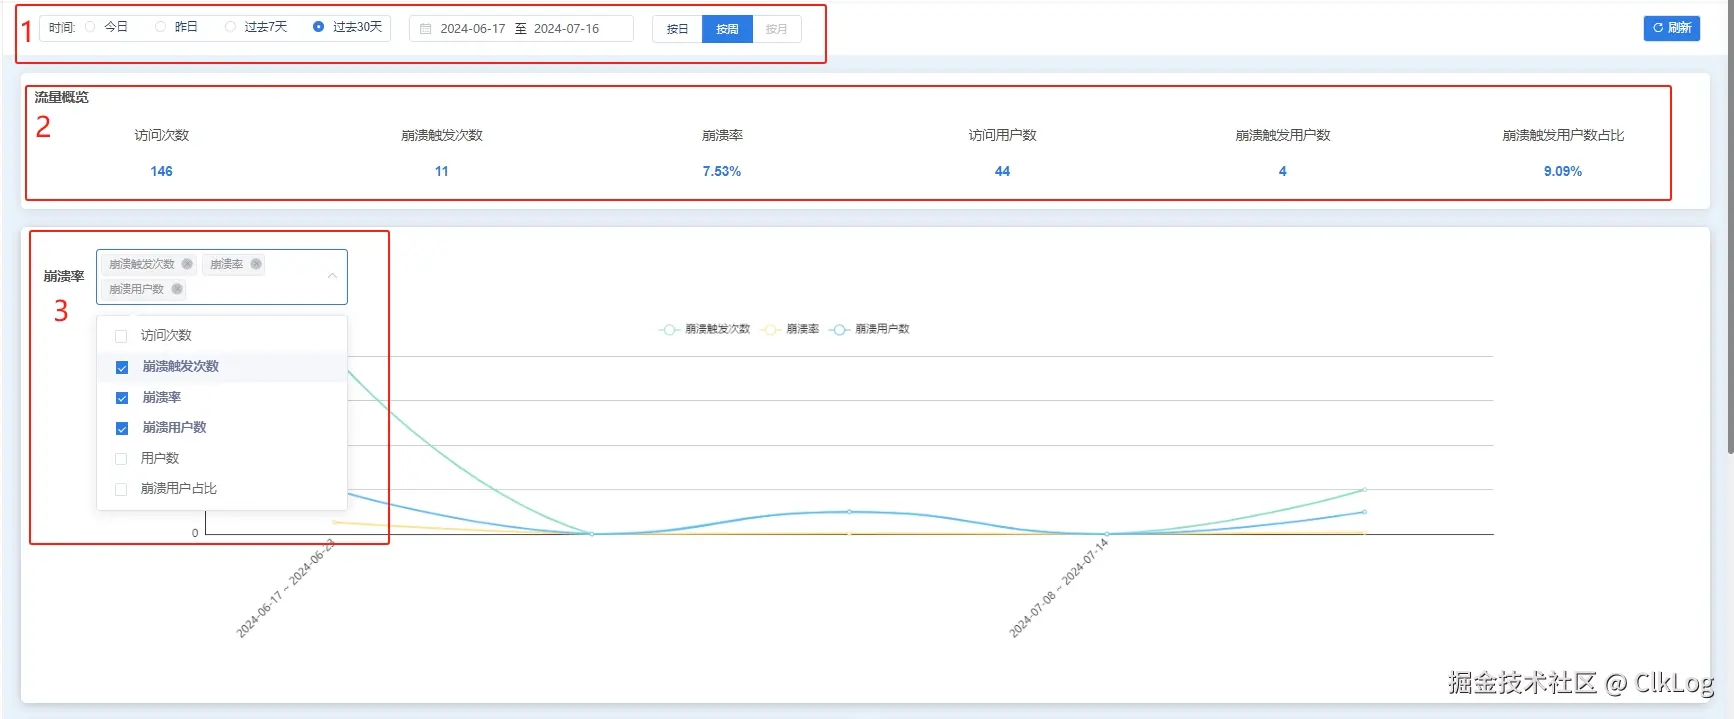Click the last 崩溃触发次数 data point on chart
The width and height of the screenshot is (1734, 719).
1364,490
